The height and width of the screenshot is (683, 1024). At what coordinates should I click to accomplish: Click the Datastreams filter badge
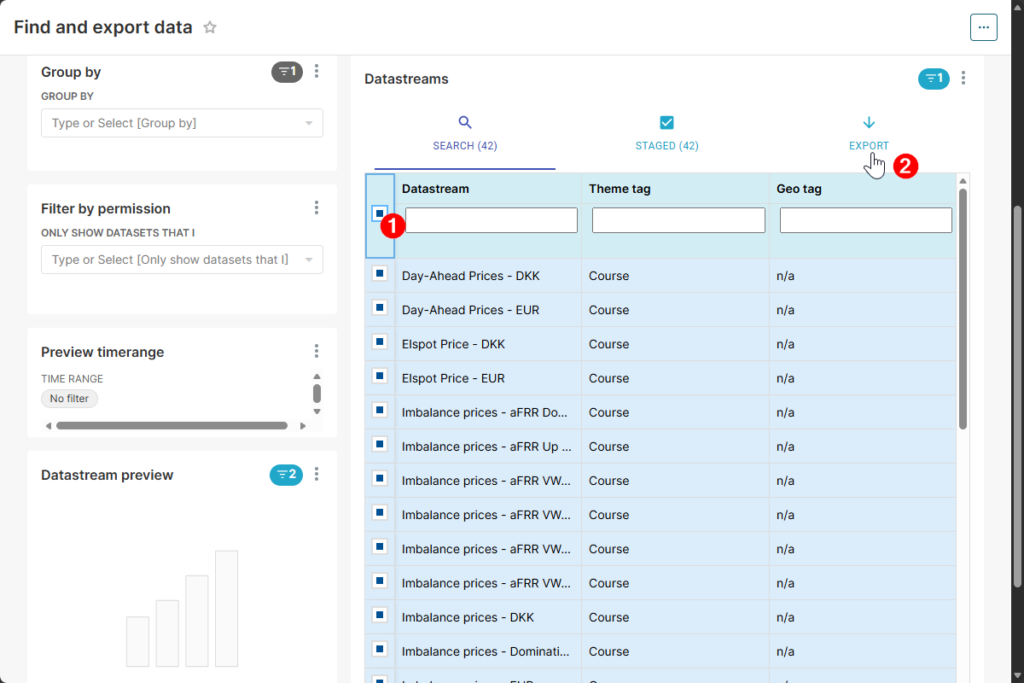(x=934, y=78)
